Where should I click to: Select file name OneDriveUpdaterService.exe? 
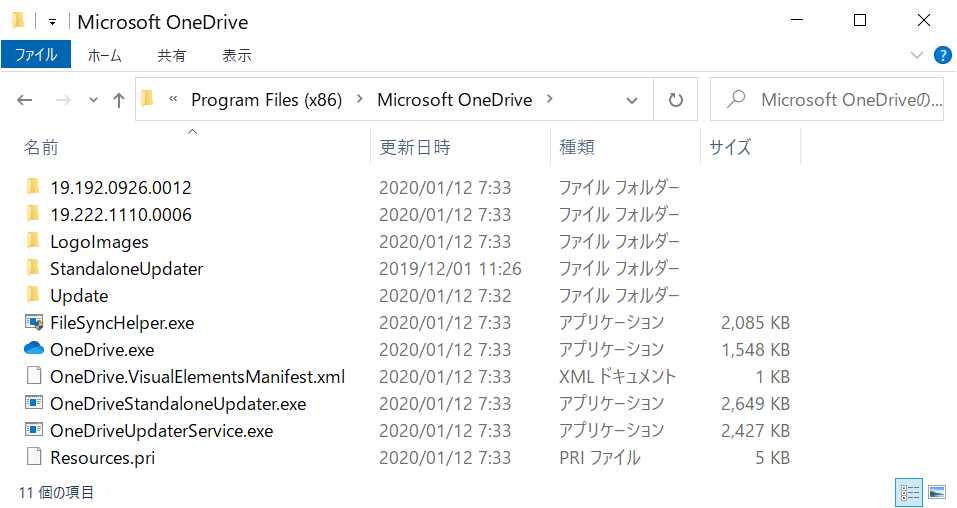coord(162,431)
